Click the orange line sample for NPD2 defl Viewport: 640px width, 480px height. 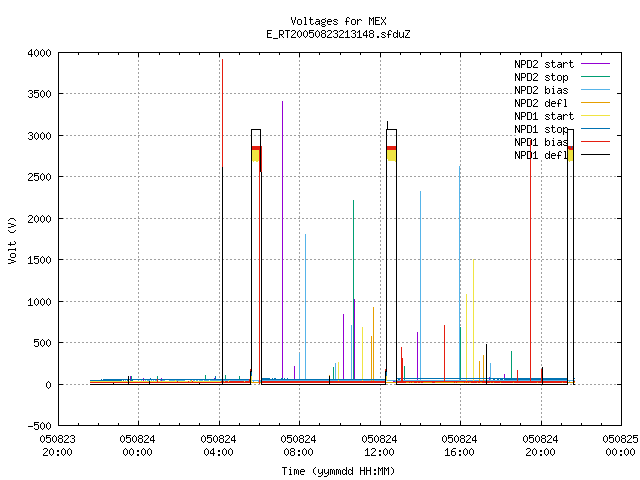pos(595,103)
